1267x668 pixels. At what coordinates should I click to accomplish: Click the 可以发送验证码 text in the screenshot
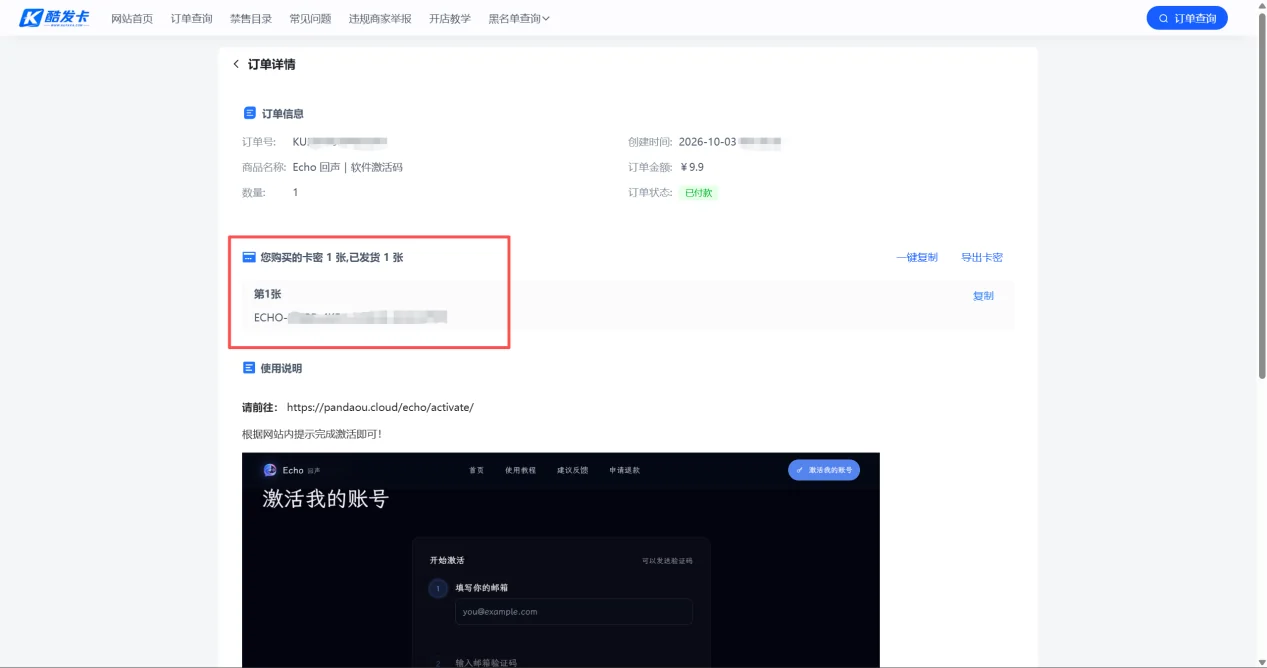[667, 561]
